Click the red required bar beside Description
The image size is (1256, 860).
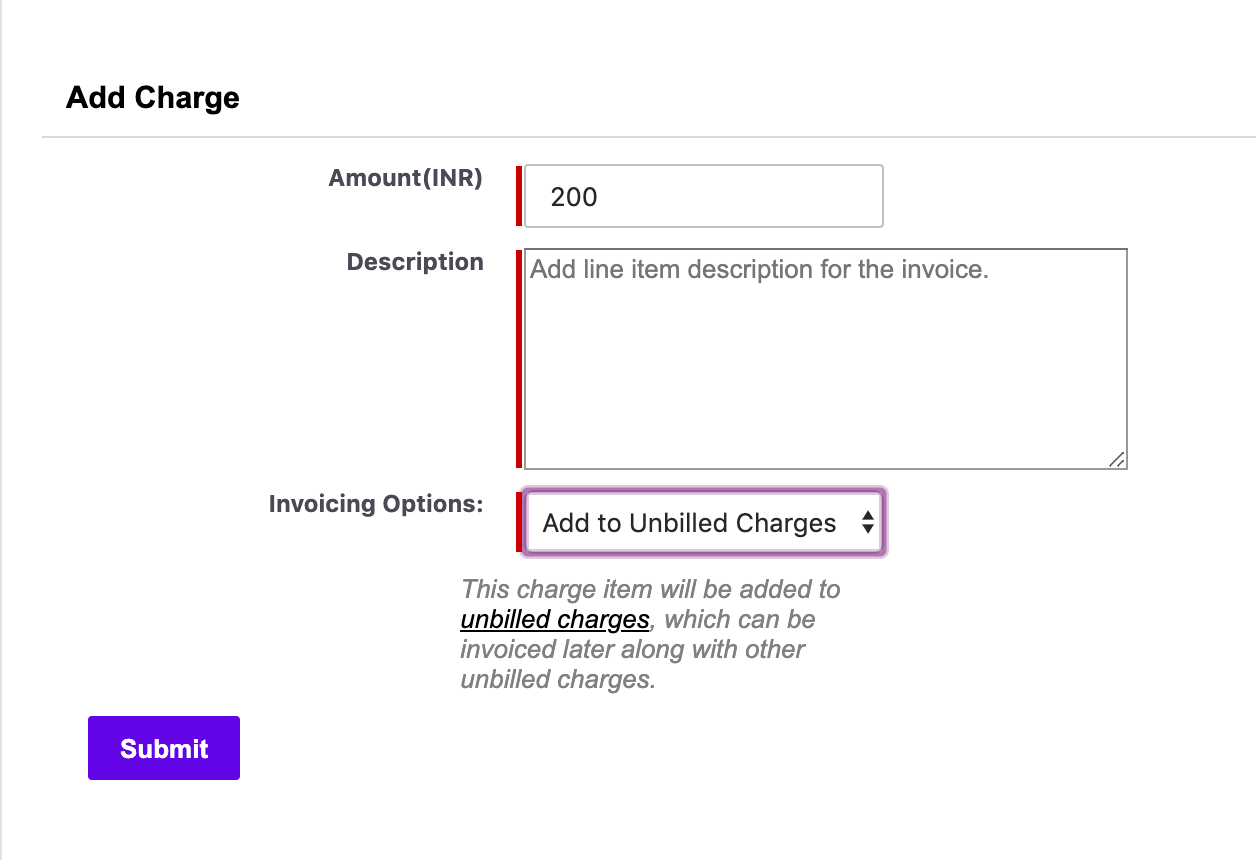(x=519, y=358)
